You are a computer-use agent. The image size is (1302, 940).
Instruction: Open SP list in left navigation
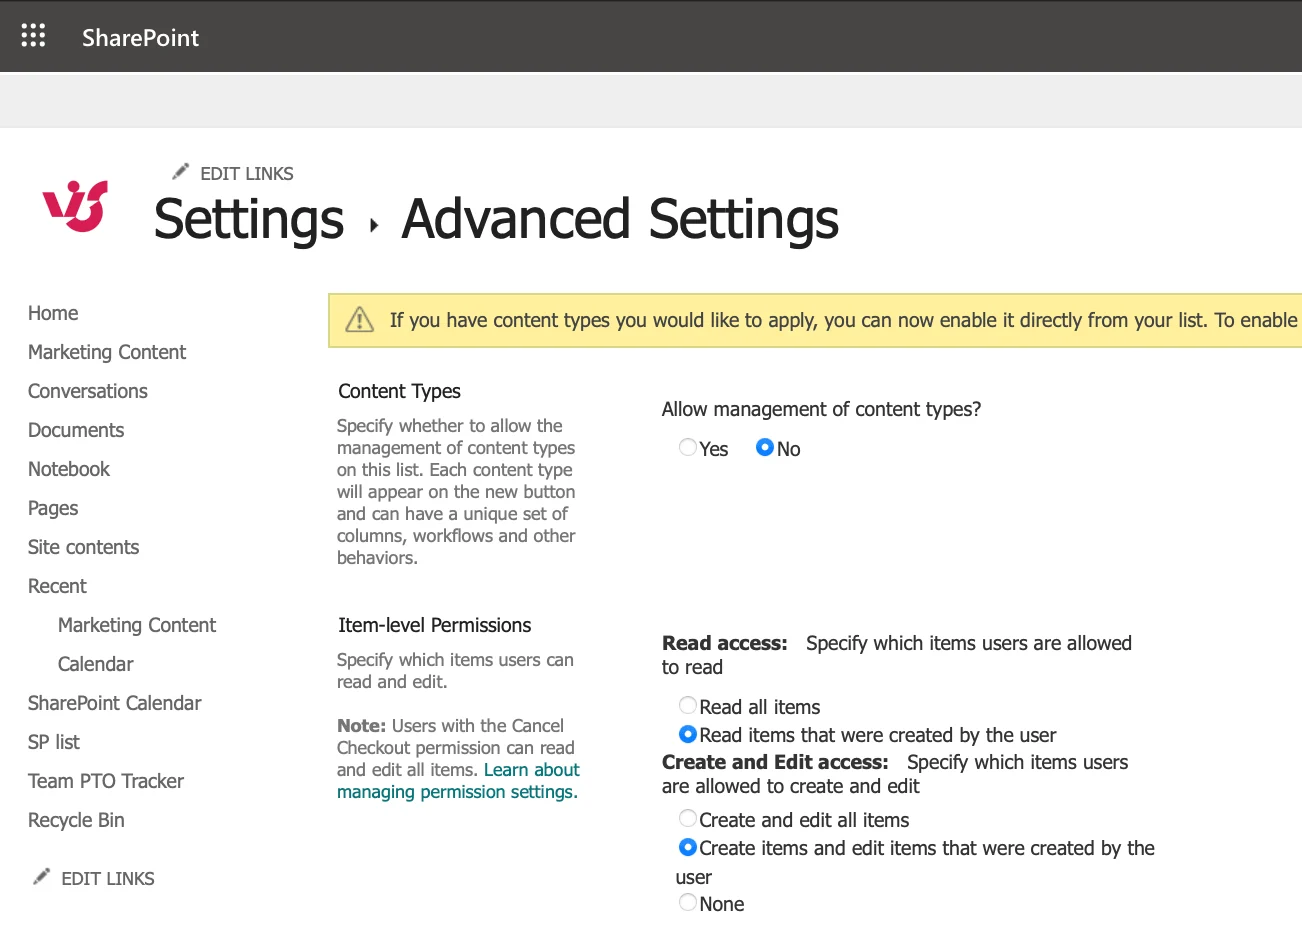pyautogui.click(x=54, y=742)
